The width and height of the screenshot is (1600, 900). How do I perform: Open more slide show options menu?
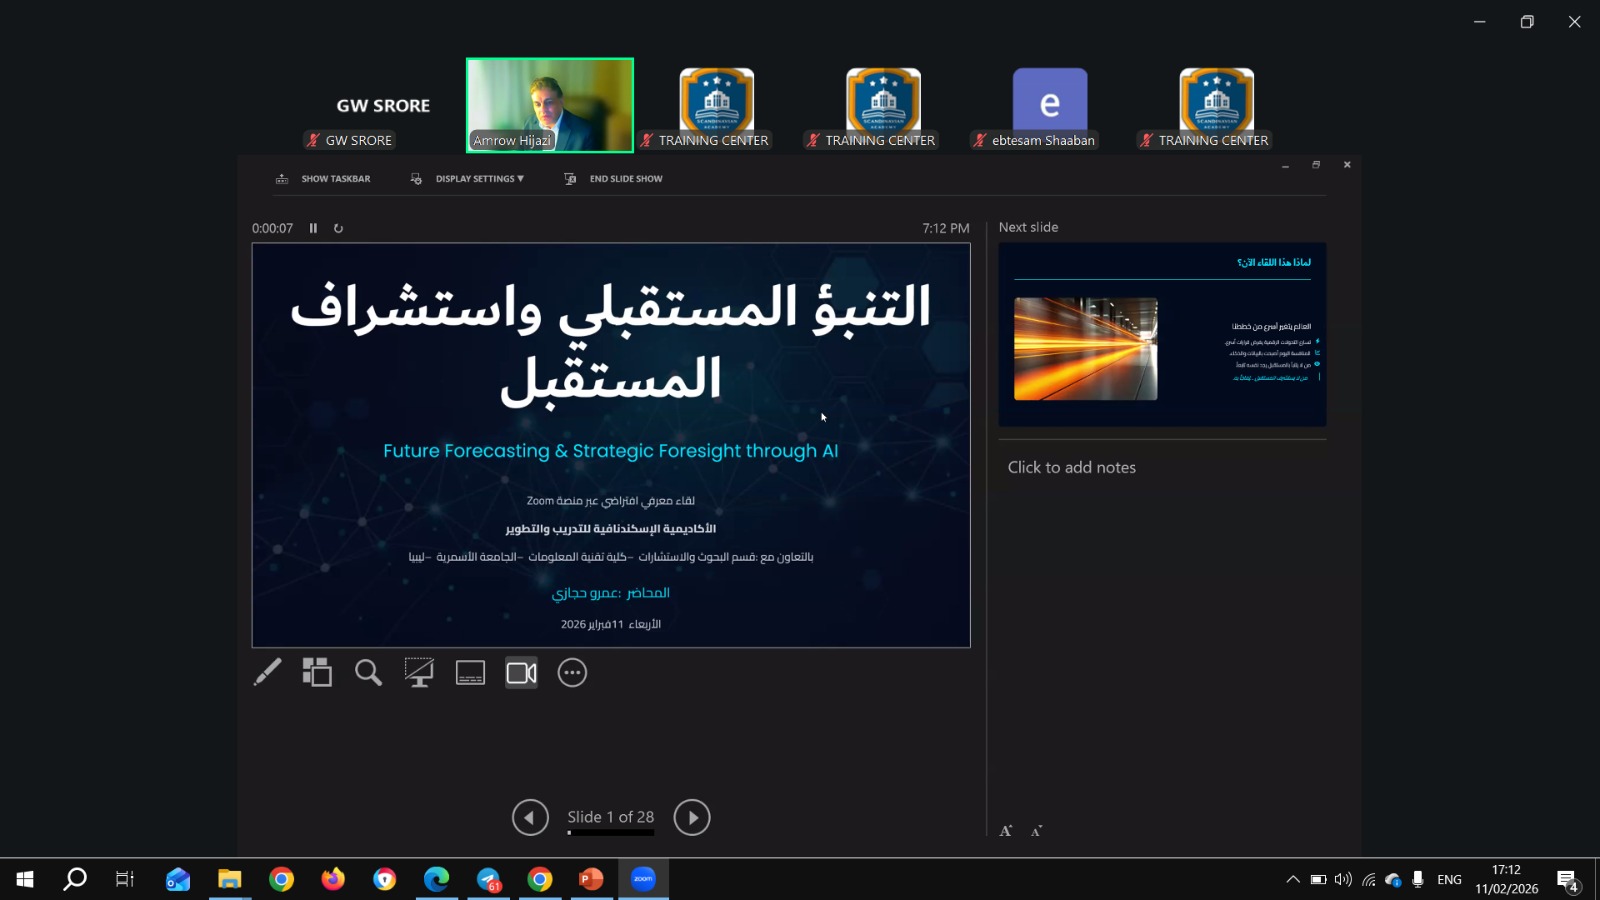(572, 673)
